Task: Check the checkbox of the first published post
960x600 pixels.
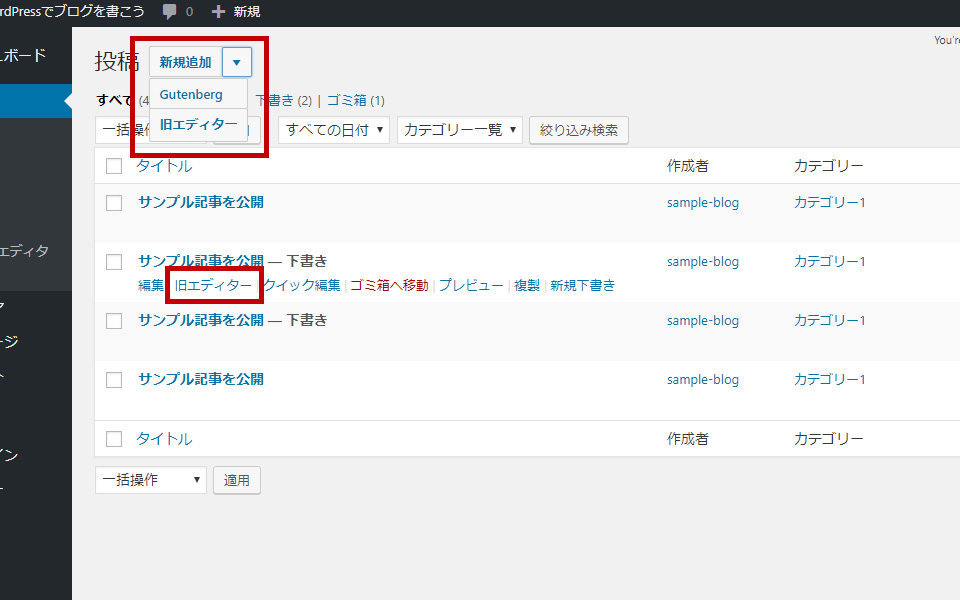Action: coord(114,203)
